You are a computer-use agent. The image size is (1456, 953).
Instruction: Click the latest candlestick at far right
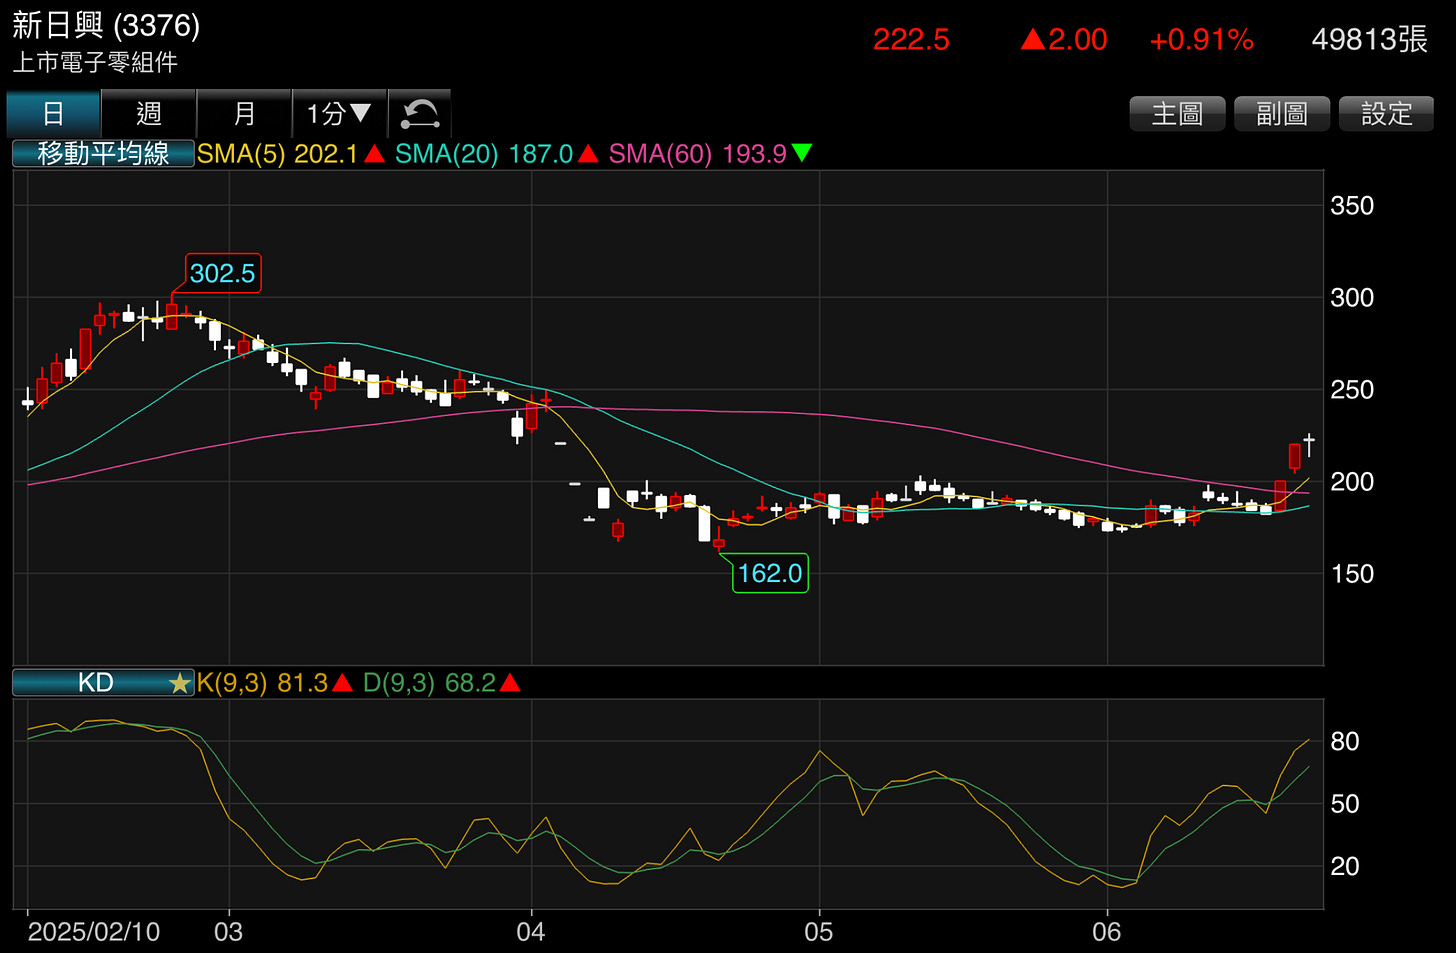point(1309,444)
